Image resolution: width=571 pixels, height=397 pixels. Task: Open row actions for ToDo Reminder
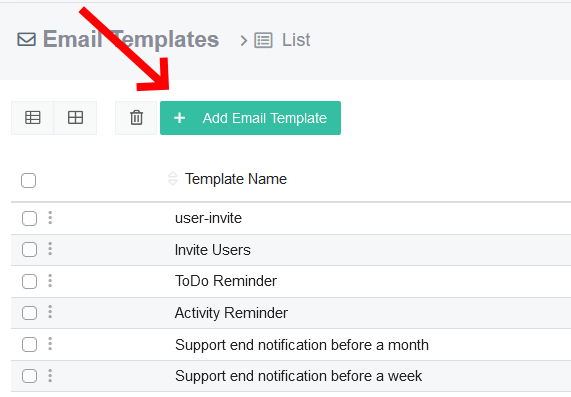pos(50,281)
